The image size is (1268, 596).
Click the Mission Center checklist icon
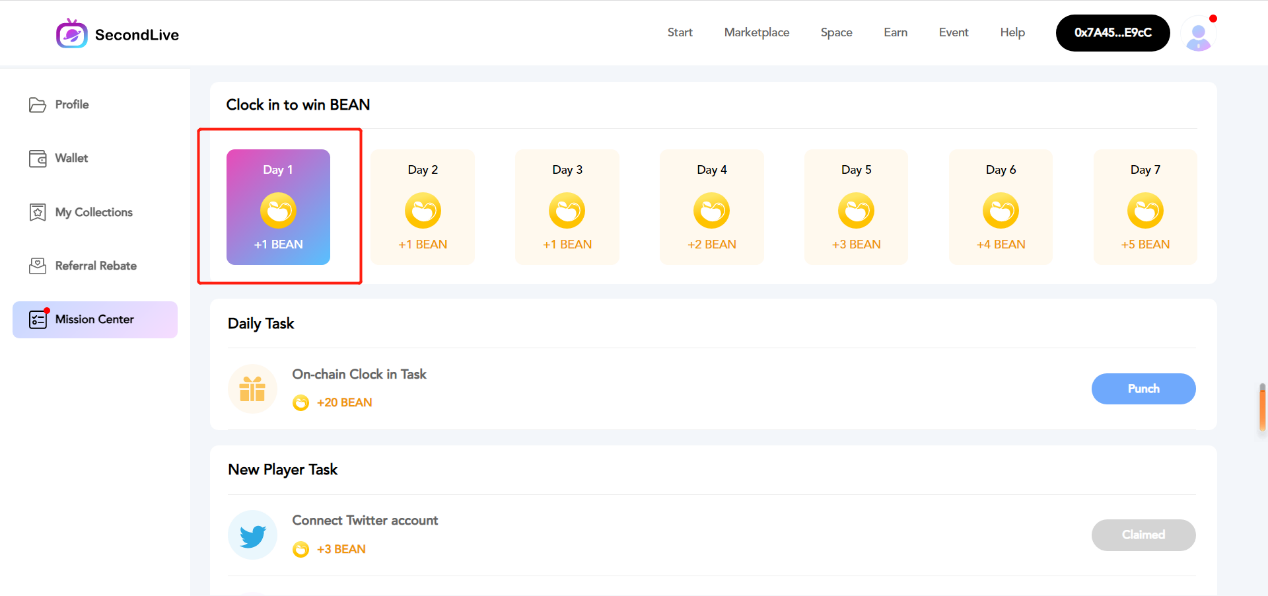tap(38, 320)
